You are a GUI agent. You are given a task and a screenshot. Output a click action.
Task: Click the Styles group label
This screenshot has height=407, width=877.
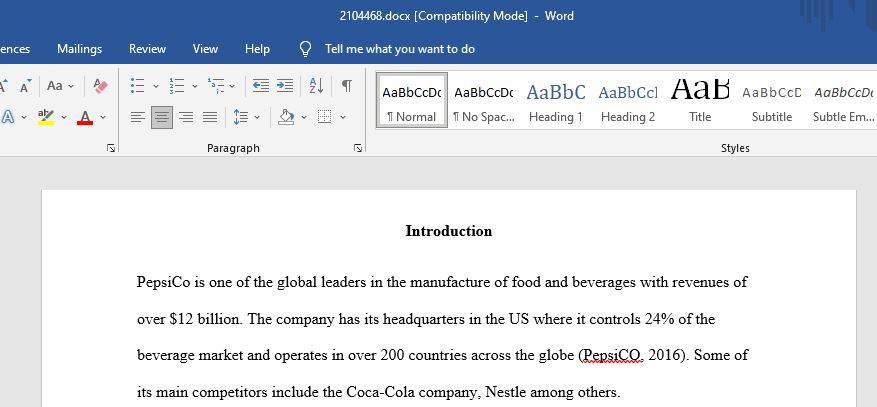[735, 148]
